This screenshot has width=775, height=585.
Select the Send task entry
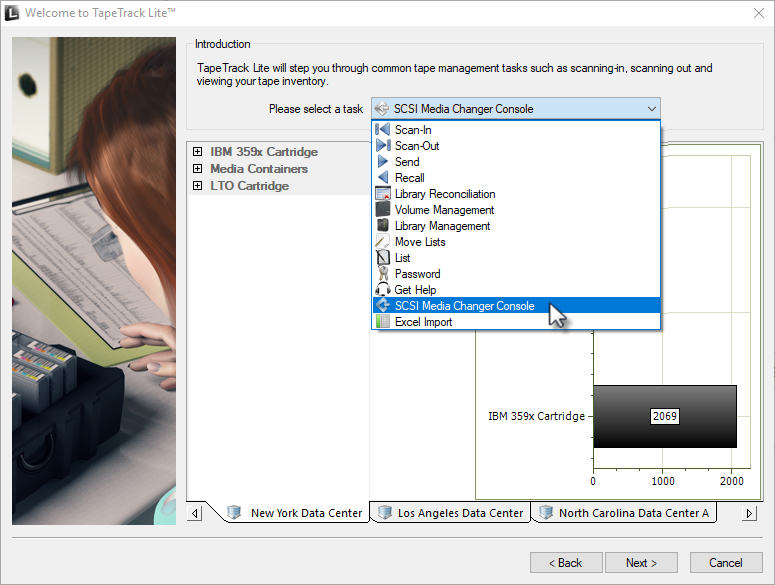[x=516, y=162]
